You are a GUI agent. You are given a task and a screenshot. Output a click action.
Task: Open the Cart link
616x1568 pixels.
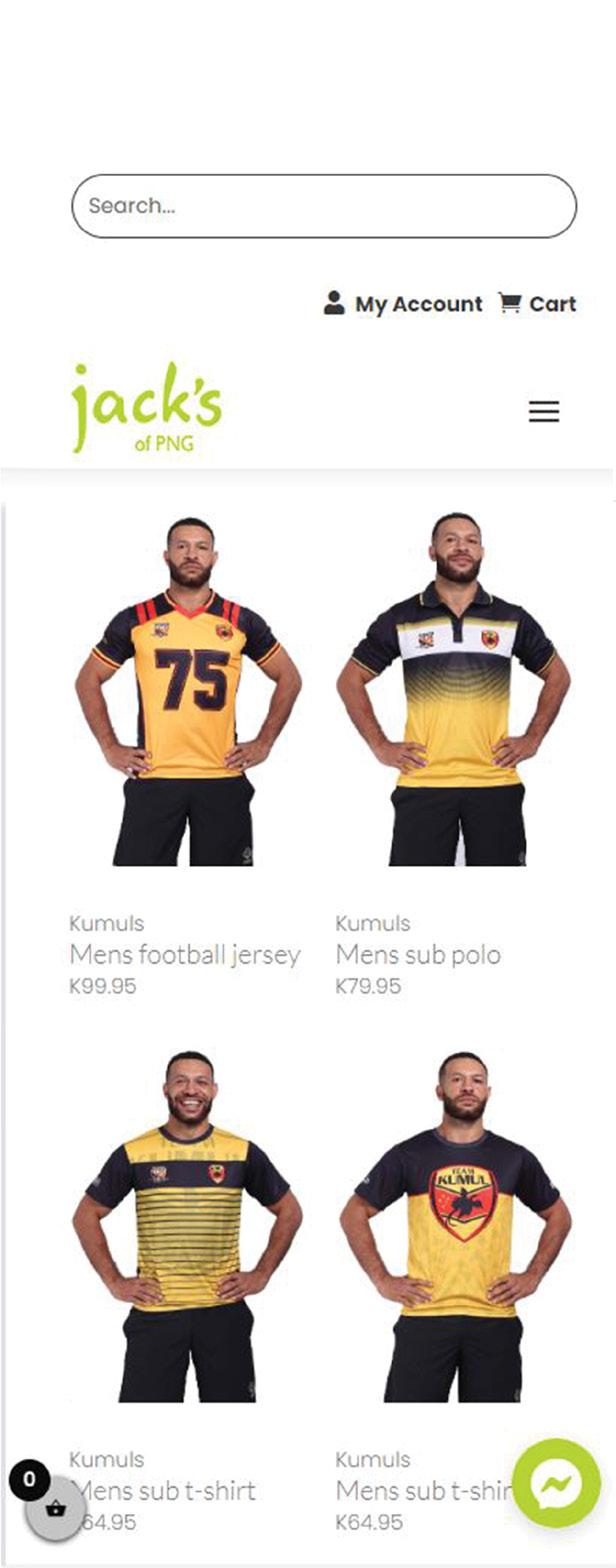click(553, 304)
